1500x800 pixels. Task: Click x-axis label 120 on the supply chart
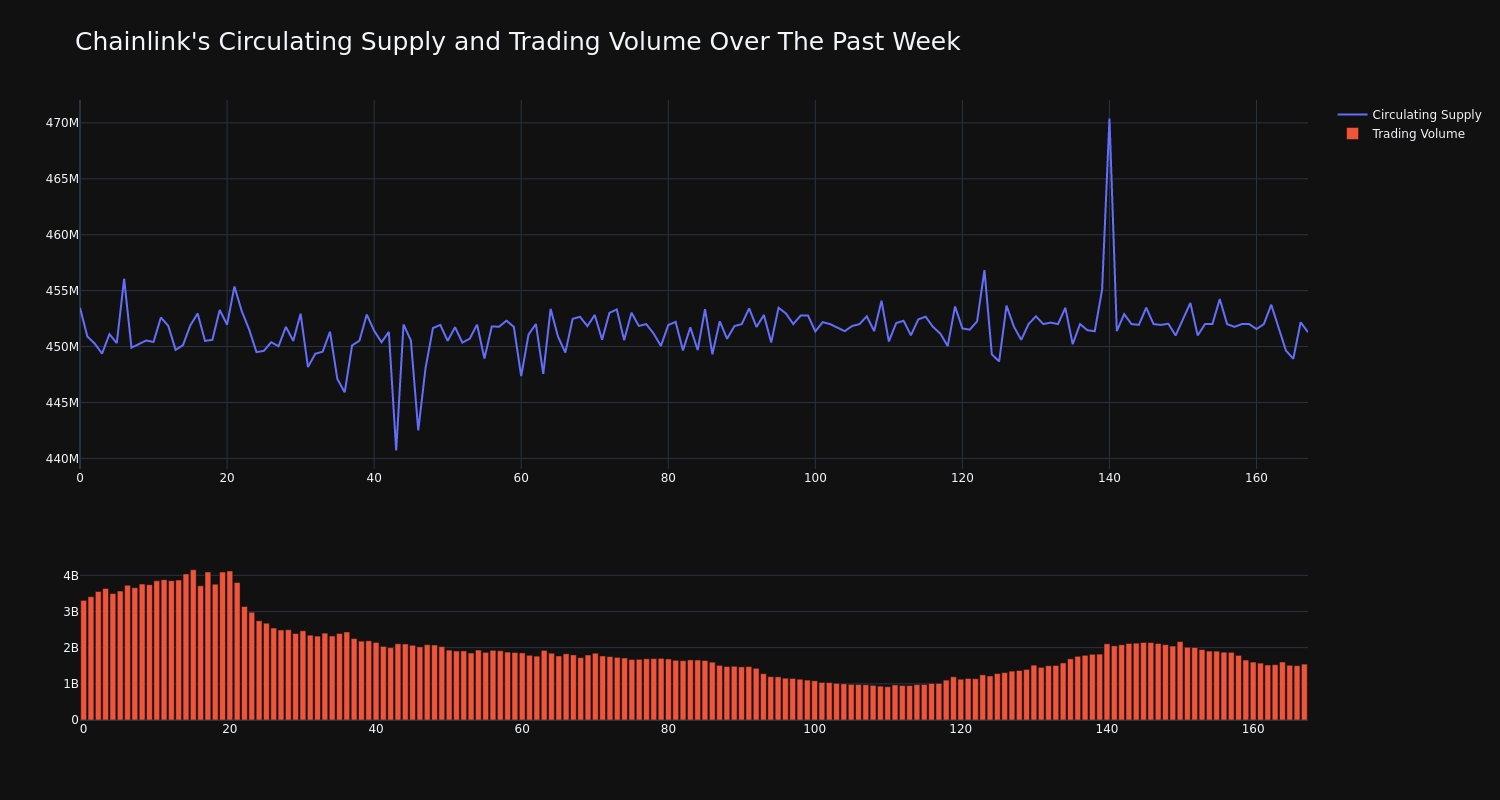point(962,478)
